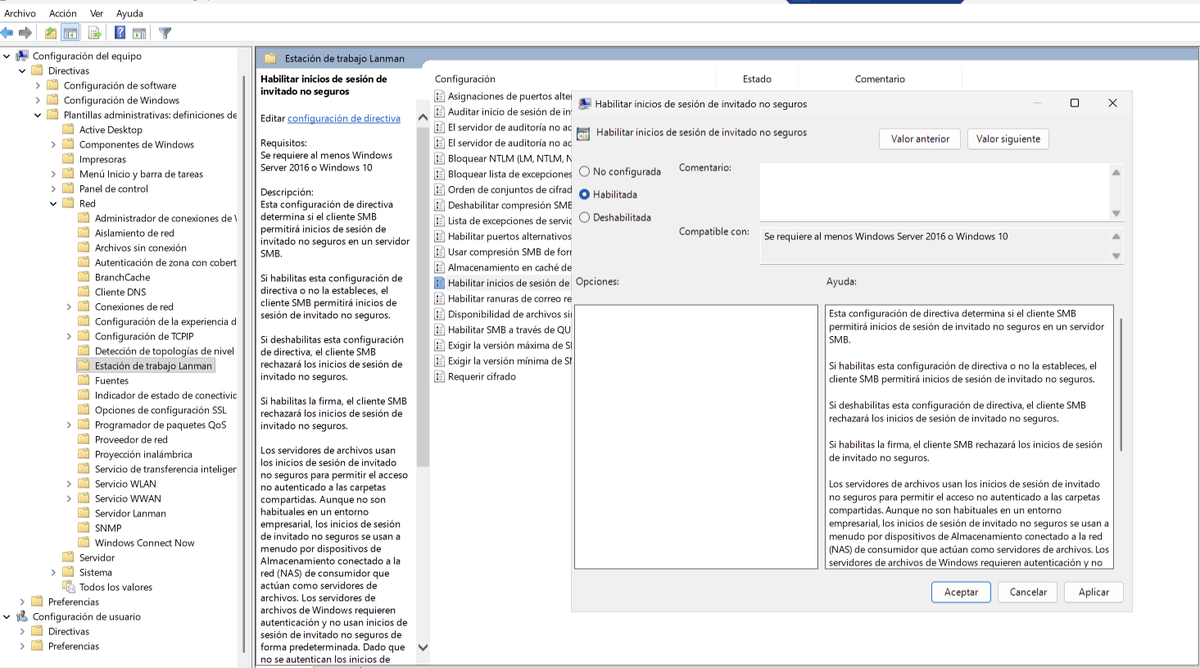Select the Cliente DNS tree item
The width and height of the screenshot is (1200, 668).
click(120, 292)
